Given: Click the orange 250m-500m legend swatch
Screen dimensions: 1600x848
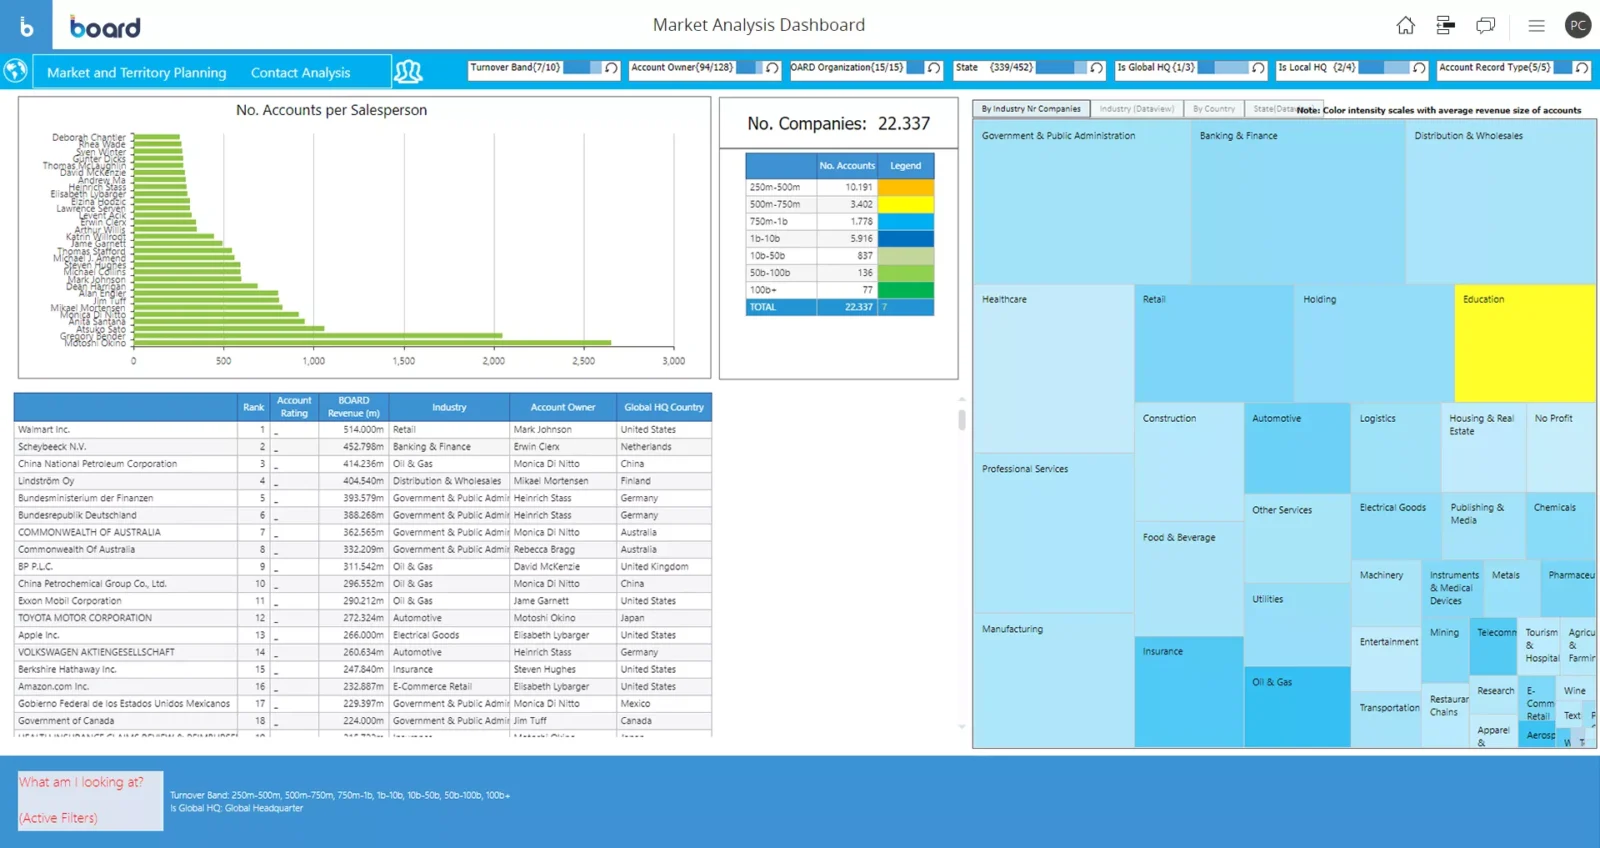Looking at the screenshot, I should pos(905,187).
